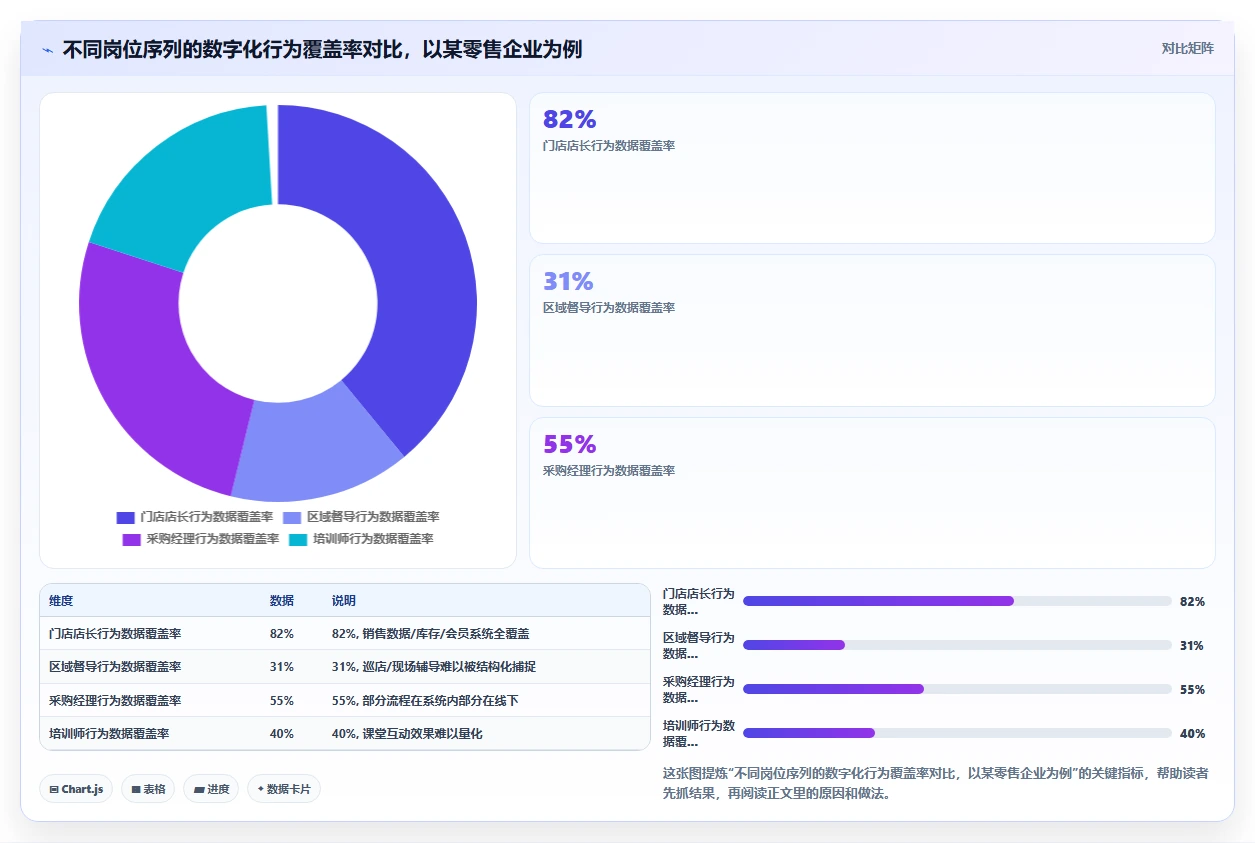The height and width of the screenshot is (843, 1255).
Task: Toggle 门店店长行为数据覆盖率 legend color box
Action: [125, 517]
